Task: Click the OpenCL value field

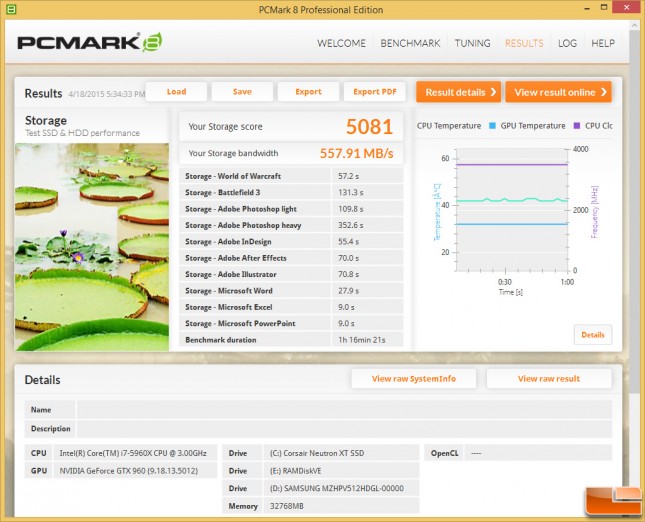Action: pos(538,453)
